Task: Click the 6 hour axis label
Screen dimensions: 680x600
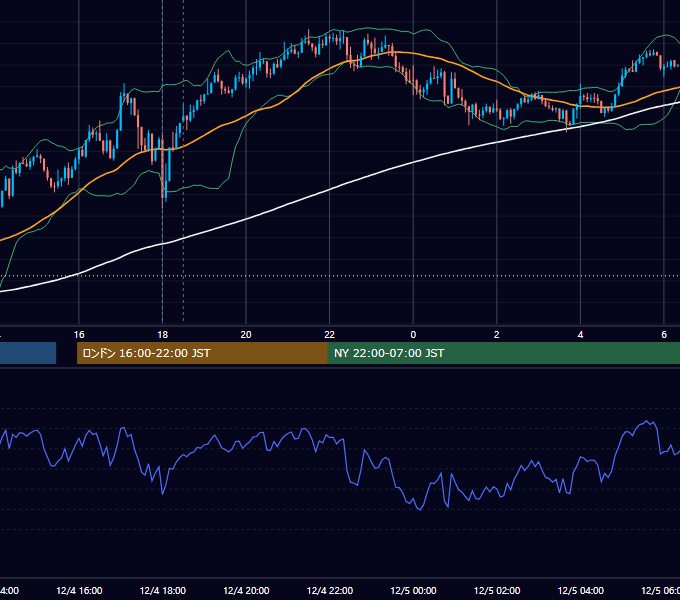Action: pos(664,335)
